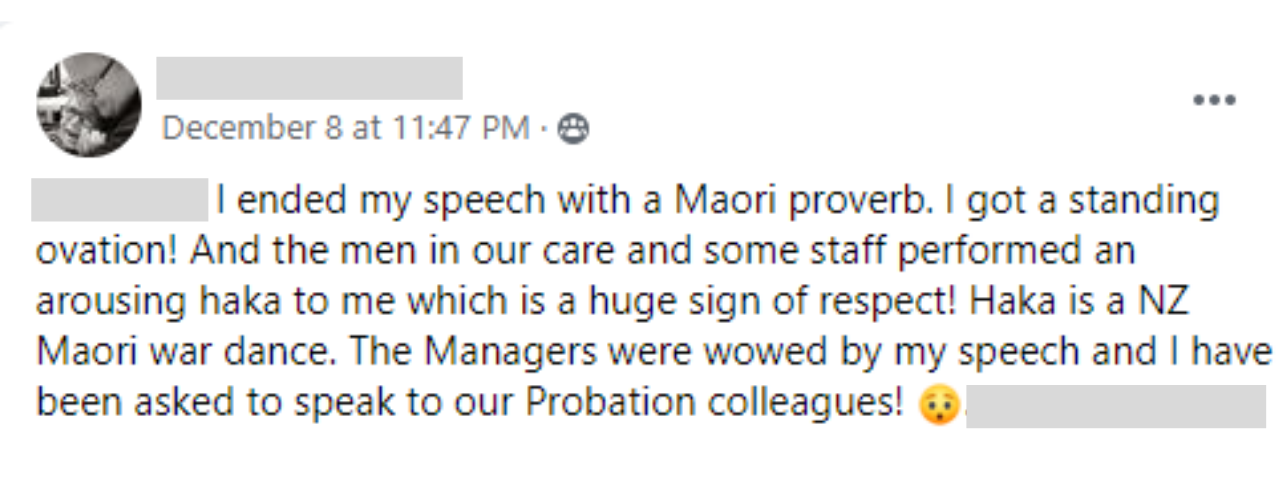Click the redacted tagged name starting the post
The image size is (1280, 486).
[119, 200]
